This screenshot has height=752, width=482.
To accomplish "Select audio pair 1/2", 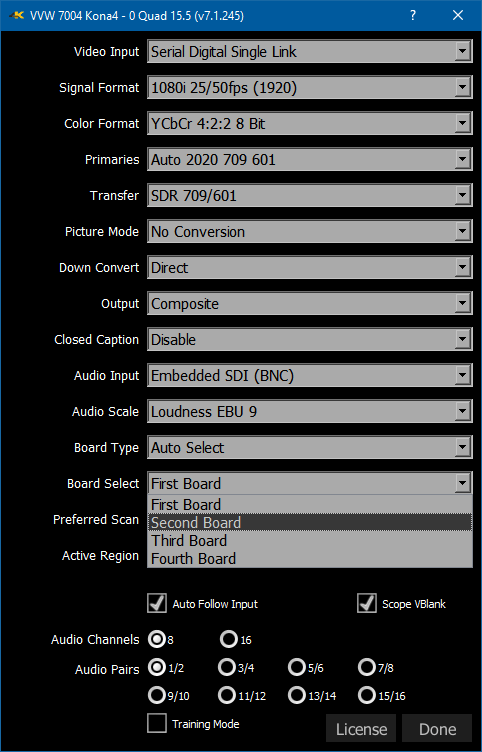I will [x=156, y=667].
